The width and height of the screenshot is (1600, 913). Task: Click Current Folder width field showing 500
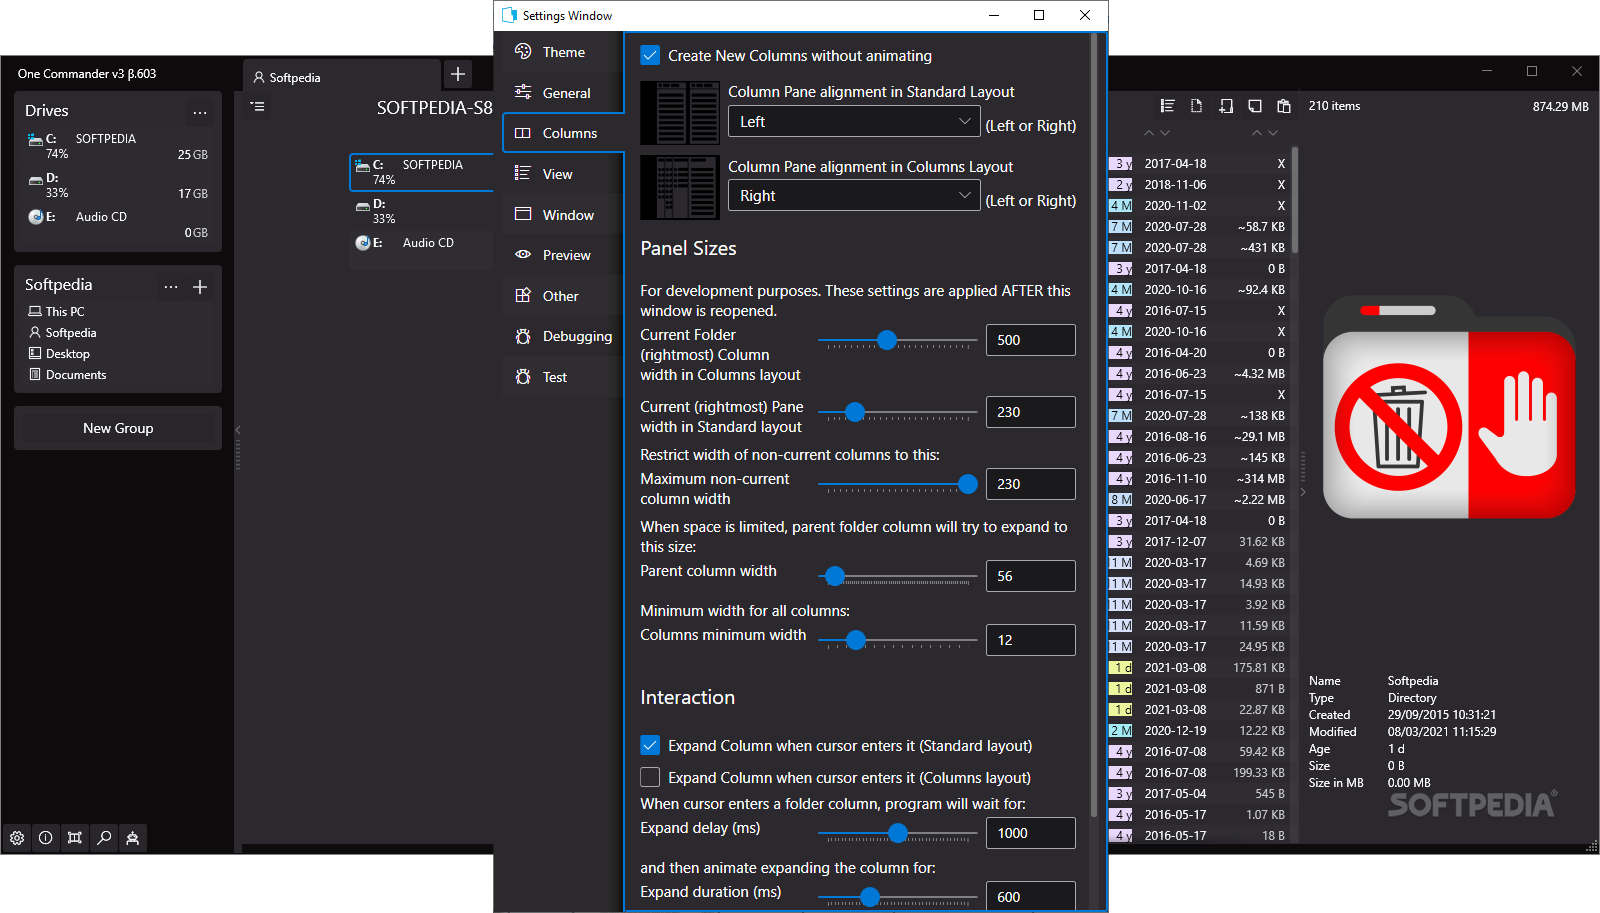coord(1031,340)
